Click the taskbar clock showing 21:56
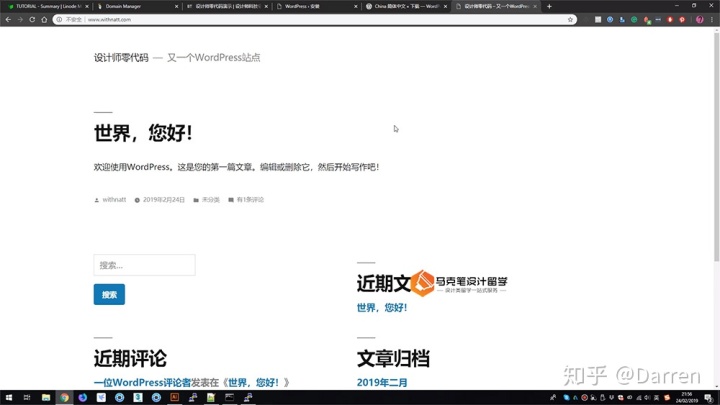This screenshot has width=720, height=405. point(687,398)
